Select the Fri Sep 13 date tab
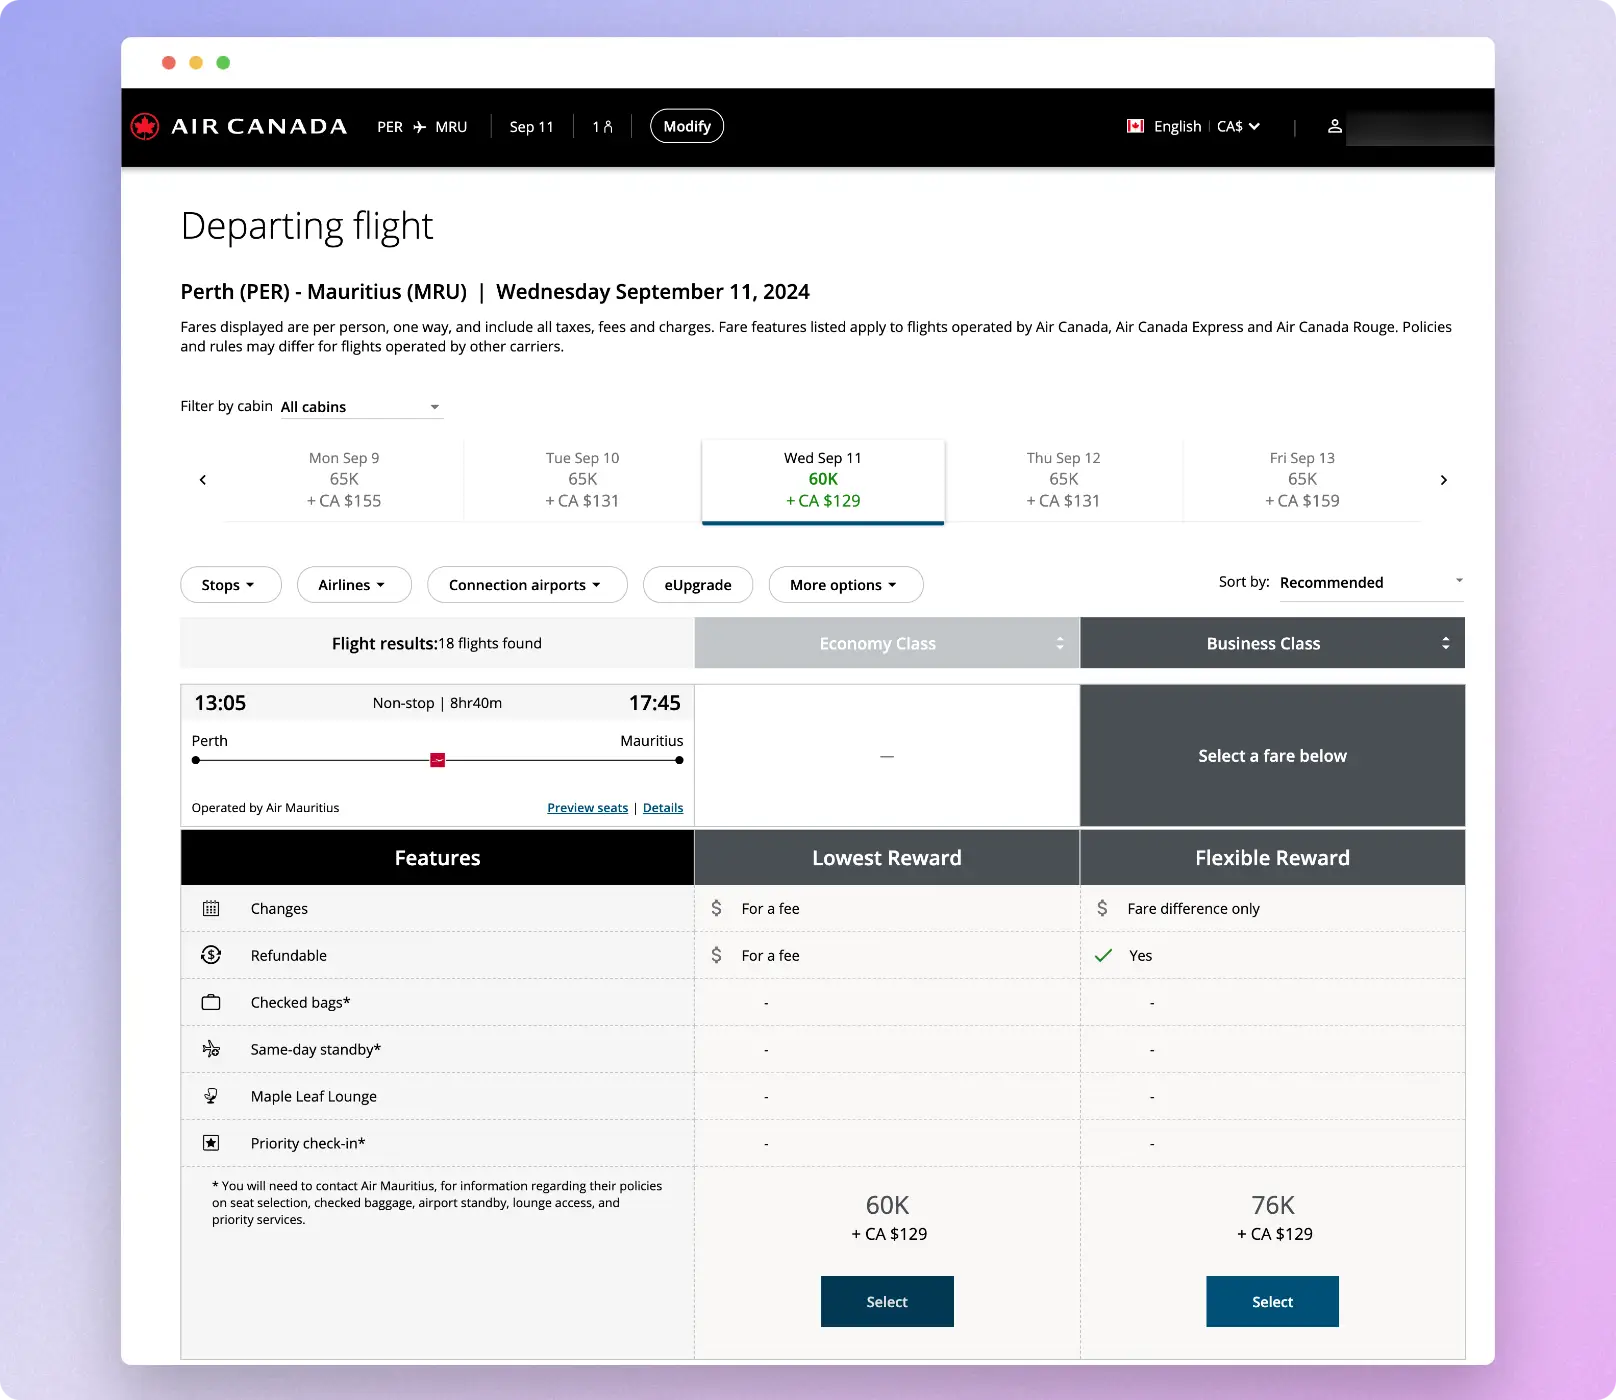Viewport: 1616px width, 1400px height. [x=1302, y=480]
